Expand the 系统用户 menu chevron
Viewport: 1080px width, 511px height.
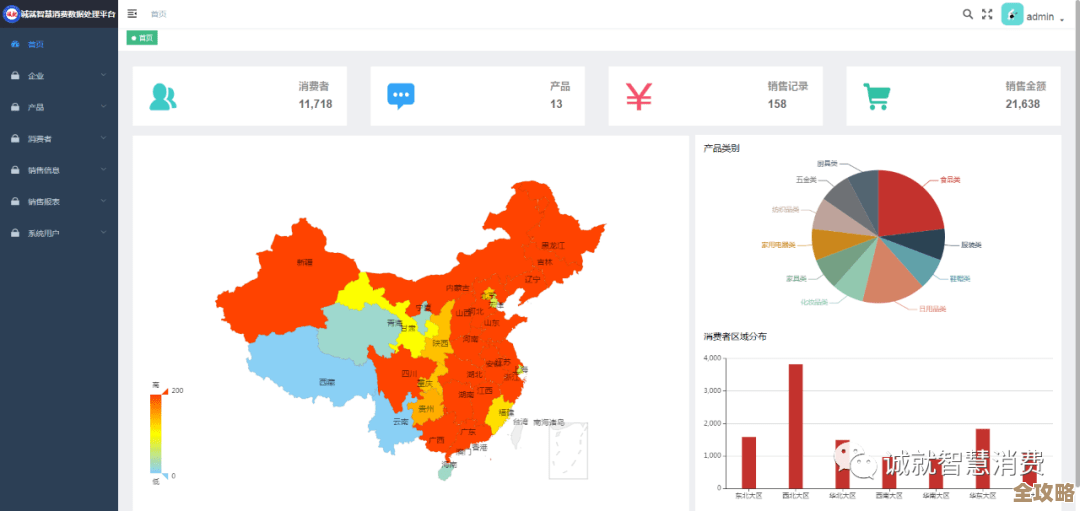tap(103, 233)
